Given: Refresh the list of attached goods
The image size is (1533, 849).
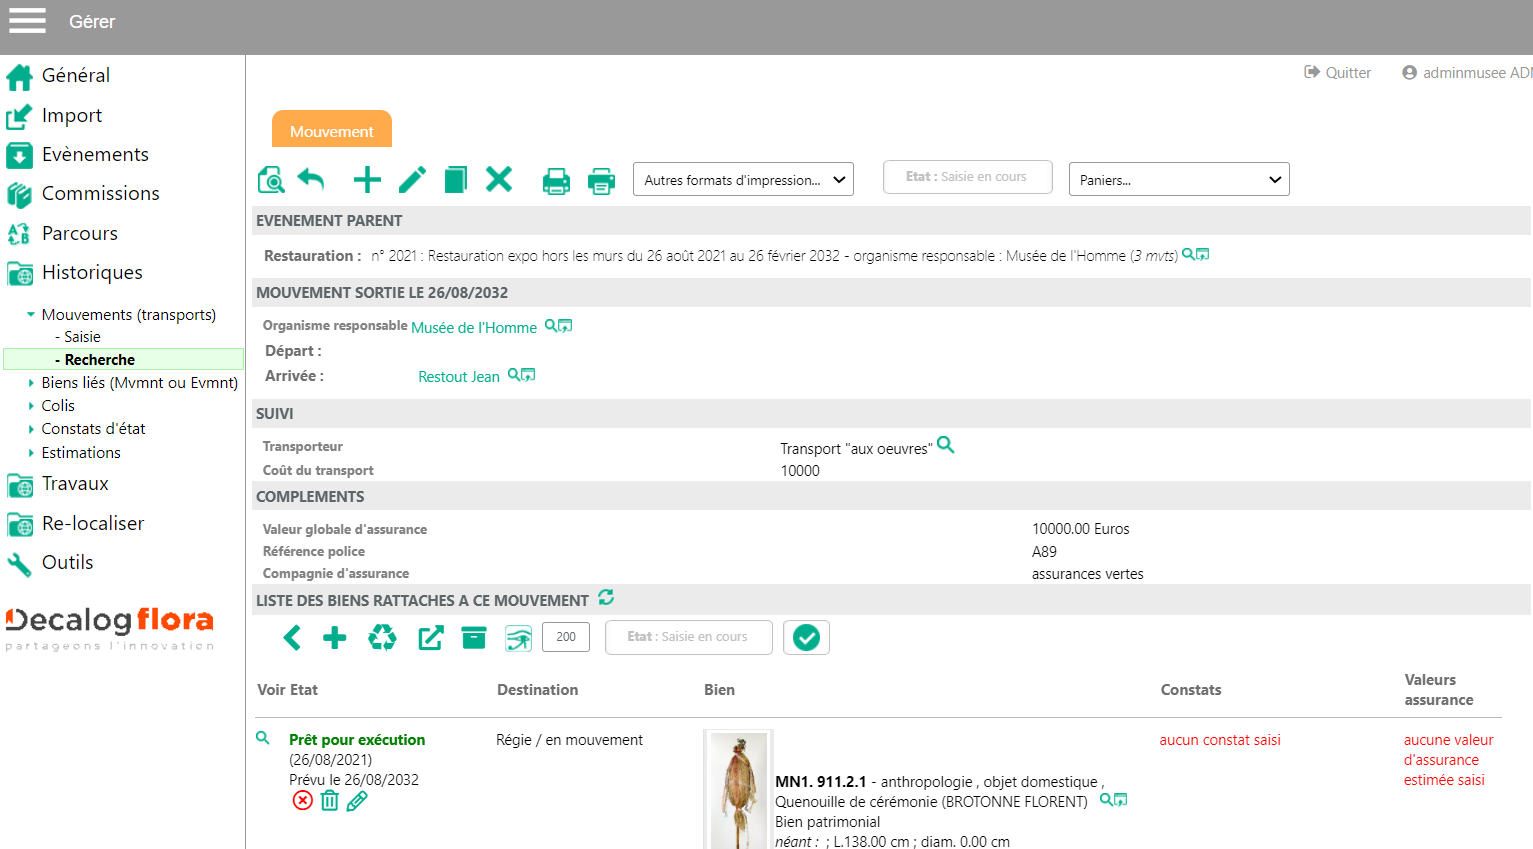Looking at the screenshot, I should 606,598.
